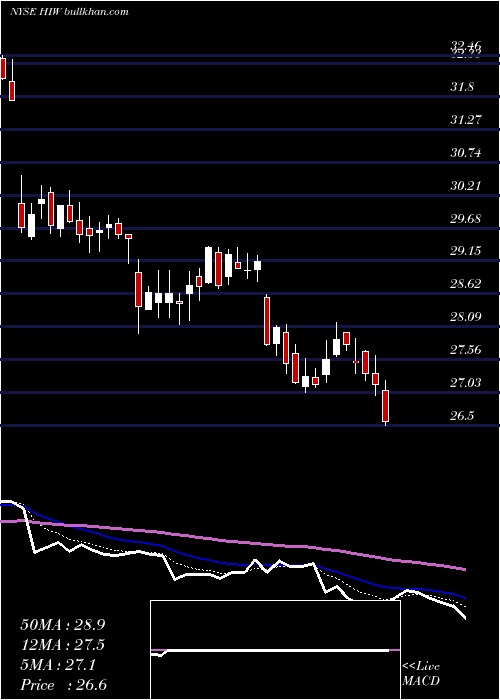Click the 12MA : 27.5 reading
The image size is (500, 700).
pyautogui.click(x=63, y=645)
